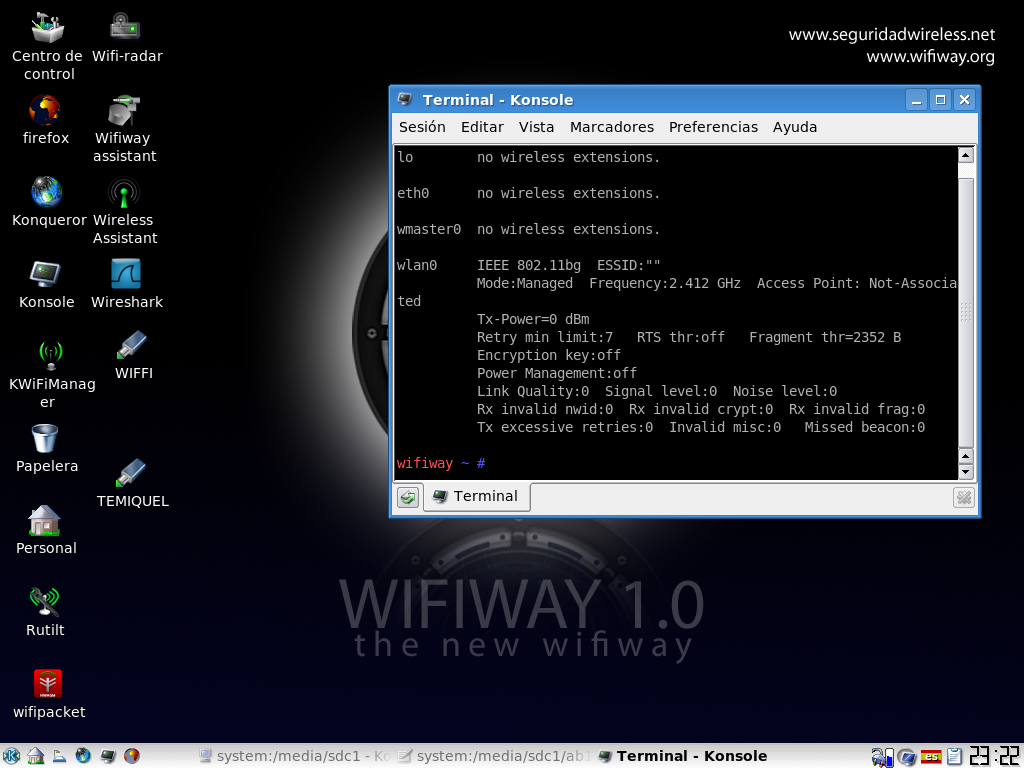The height and width of the screenshot is (768, 1024).
Task: Click the Link Quality:0 text
Action: point(532,391)
